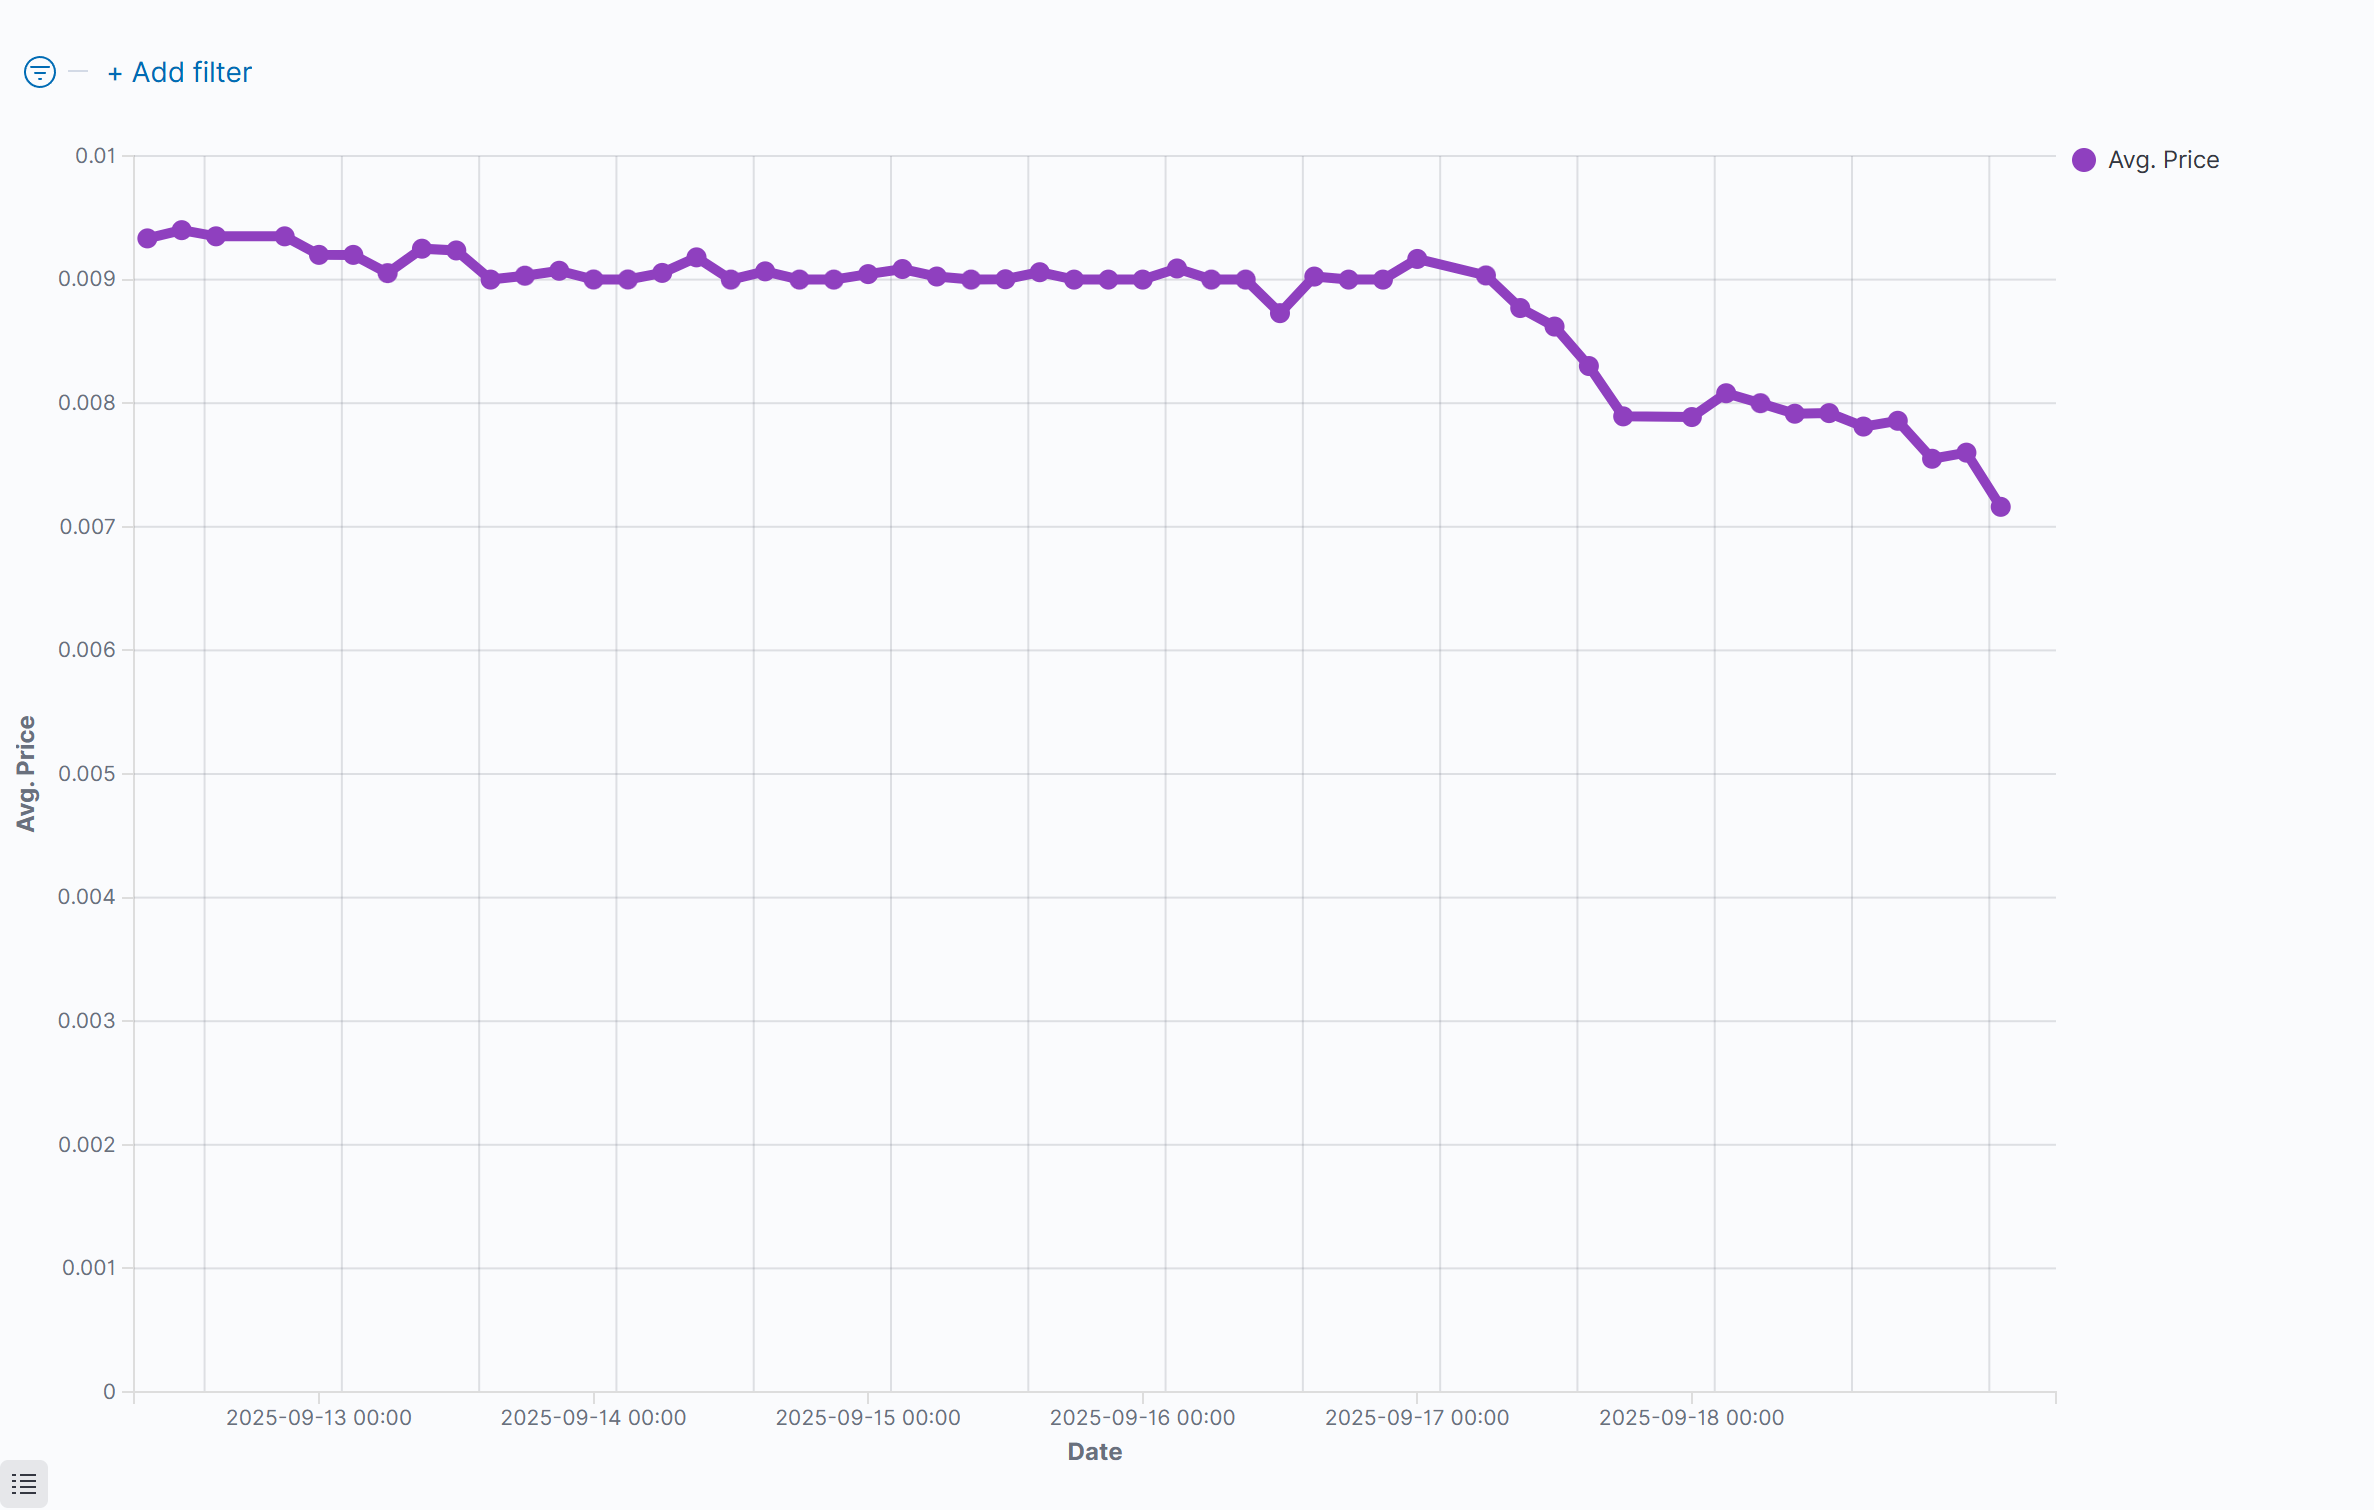Click the 2025-09-17 00:00 x-axis label
This screenshot has width=2374, height=1510.
pos(1417,1417)
